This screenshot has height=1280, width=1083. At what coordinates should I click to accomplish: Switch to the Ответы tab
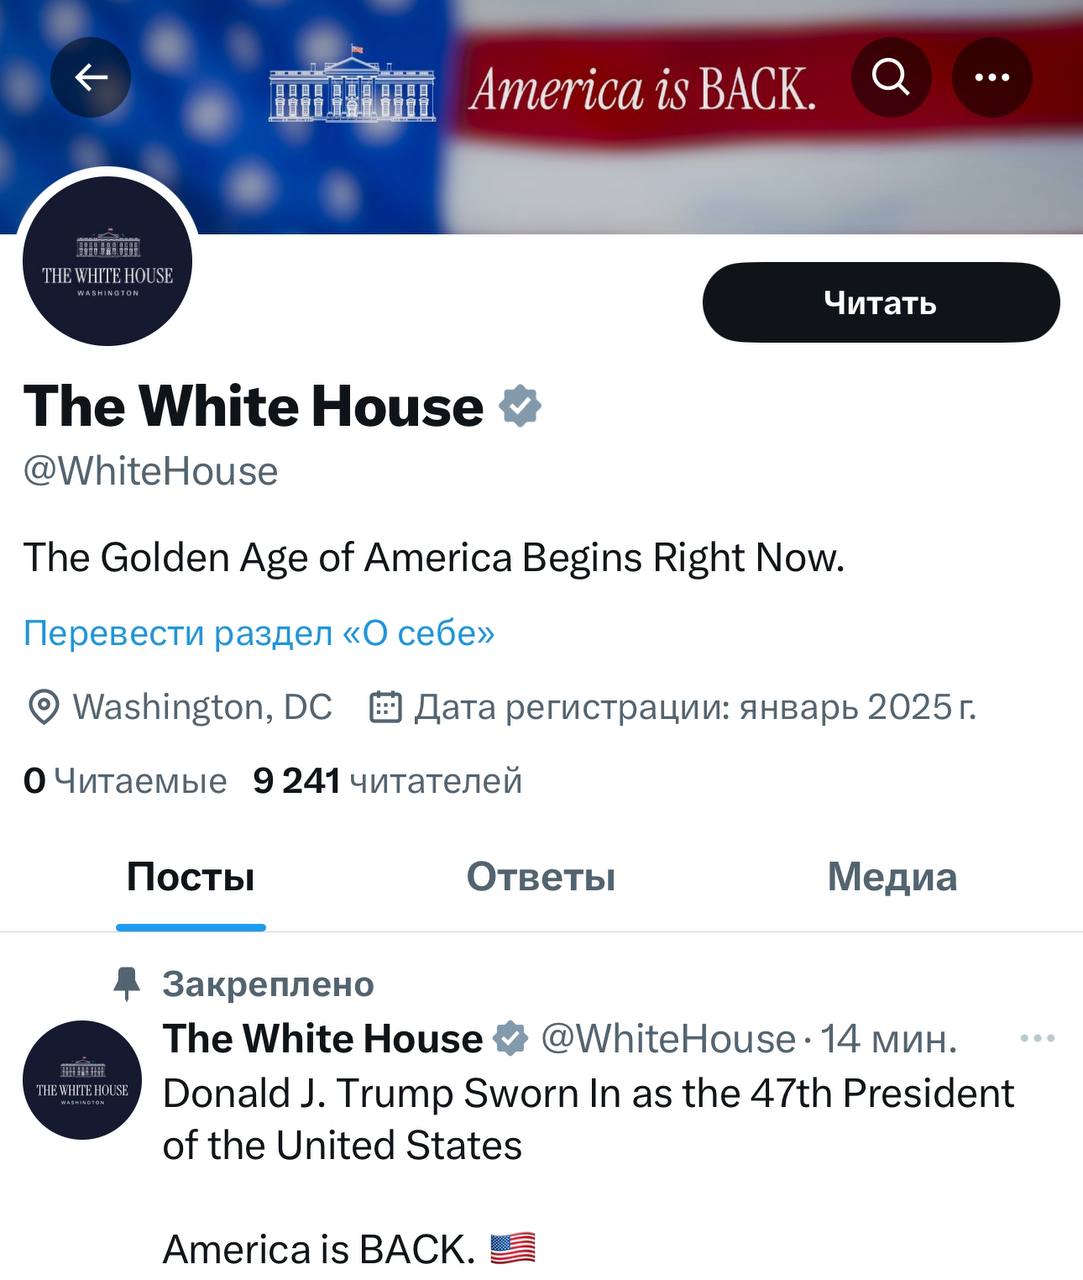point(541,877)
